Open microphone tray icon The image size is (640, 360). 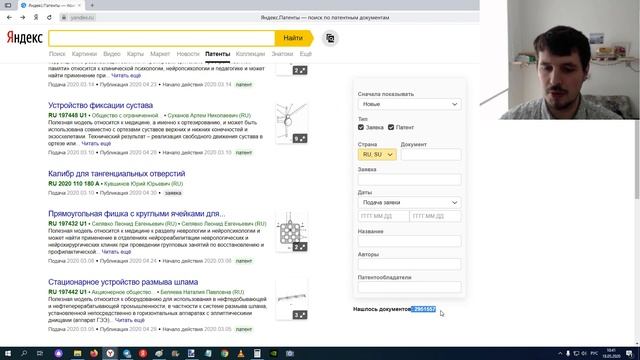(568, 353)
